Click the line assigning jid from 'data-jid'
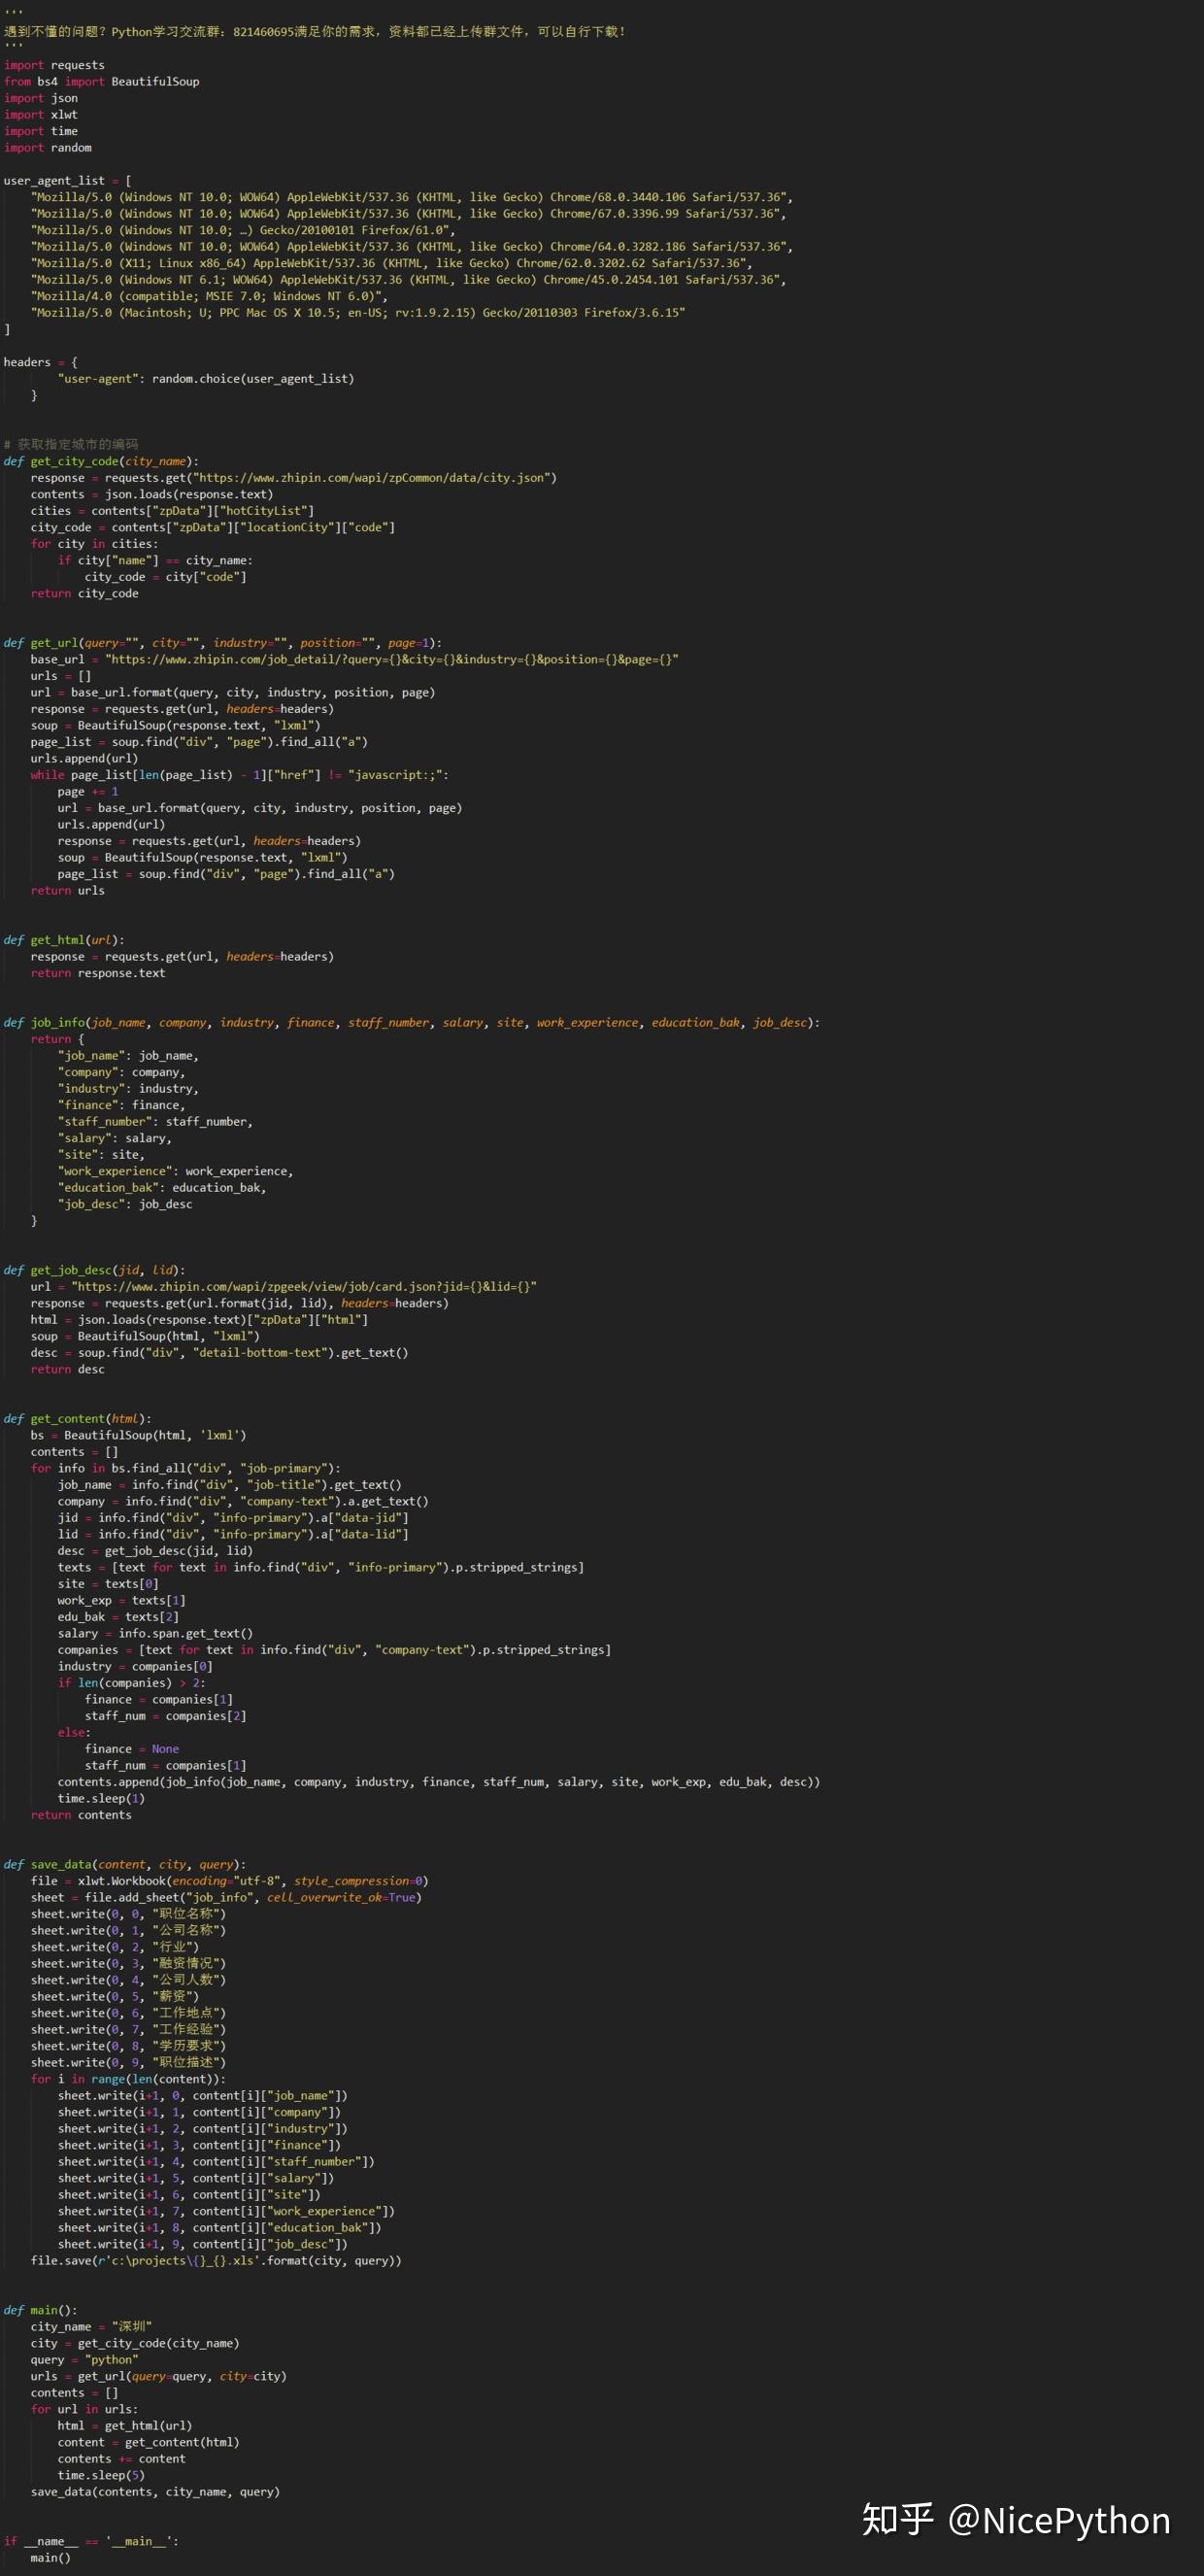 233,1517
